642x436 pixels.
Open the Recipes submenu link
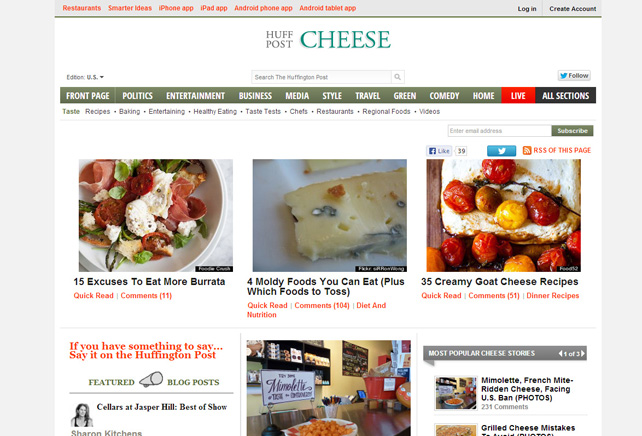[x=97, y=111]
